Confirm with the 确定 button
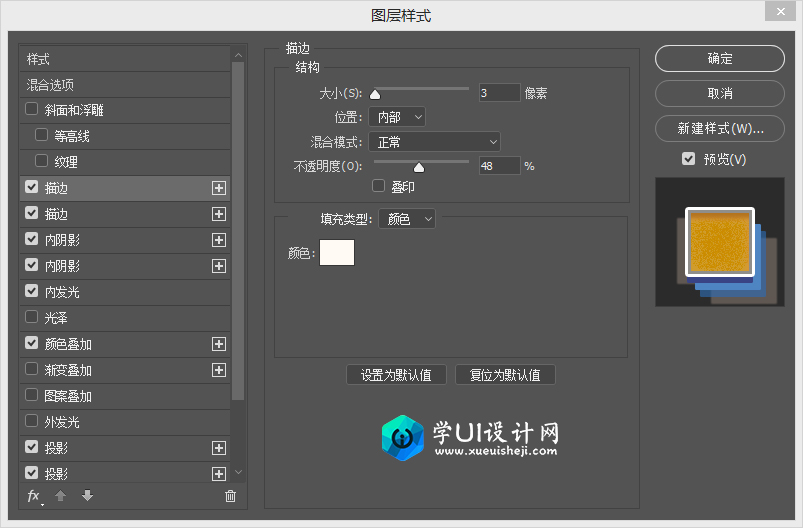 coord(720,58)
